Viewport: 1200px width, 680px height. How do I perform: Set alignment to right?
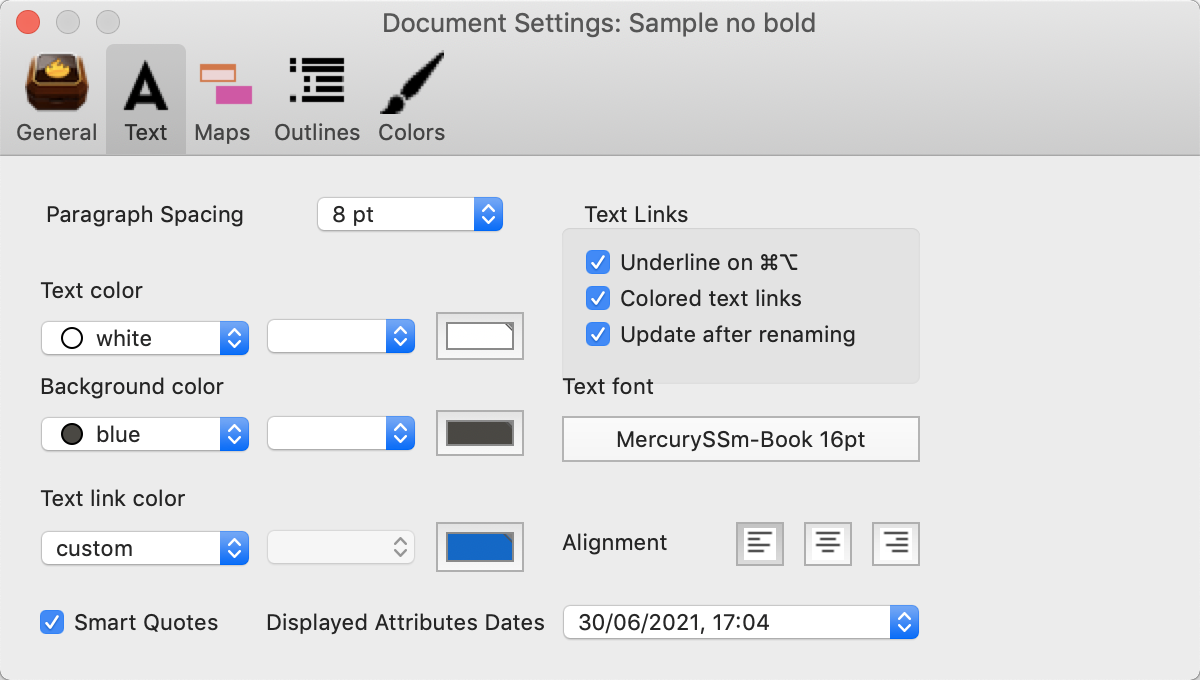coord(896,544)
